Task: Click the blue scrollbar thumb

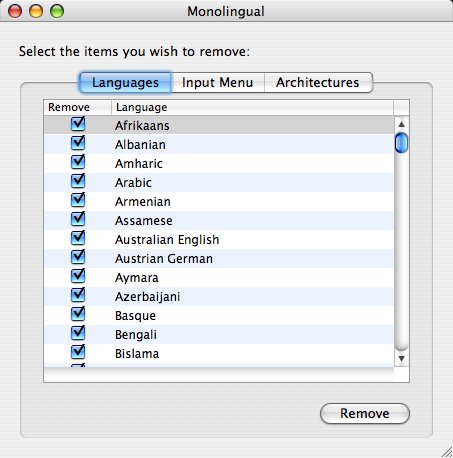Action: [x=401, y=143]
